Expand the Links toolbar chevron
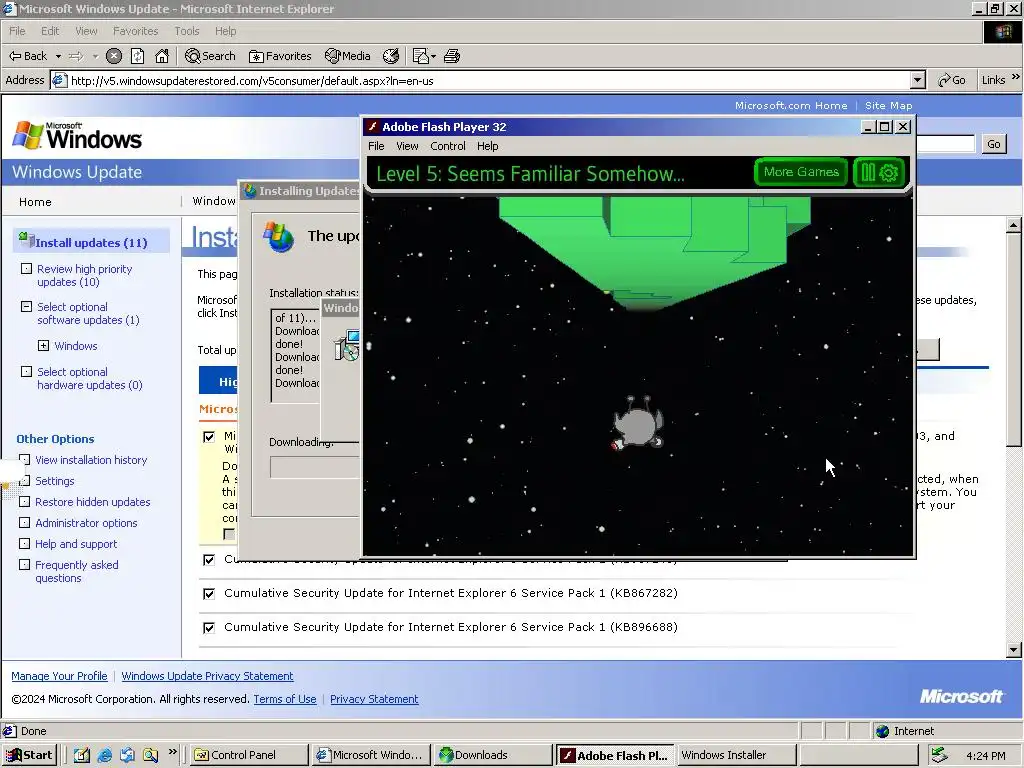This screenshot has height=768, width=1024. pyautogui.click(x=1016, y=77)
